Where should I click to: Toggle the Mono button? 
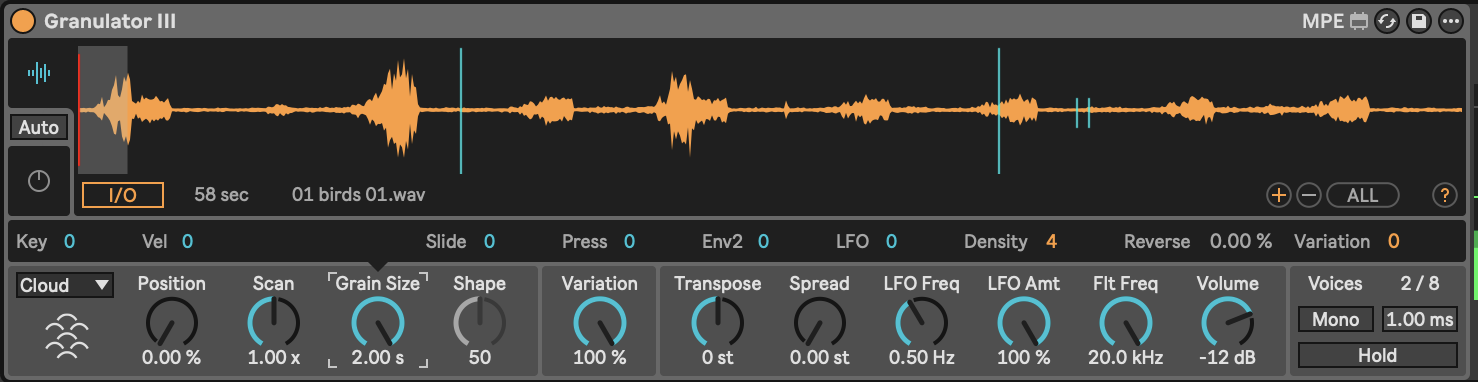tap(1336, 319)
